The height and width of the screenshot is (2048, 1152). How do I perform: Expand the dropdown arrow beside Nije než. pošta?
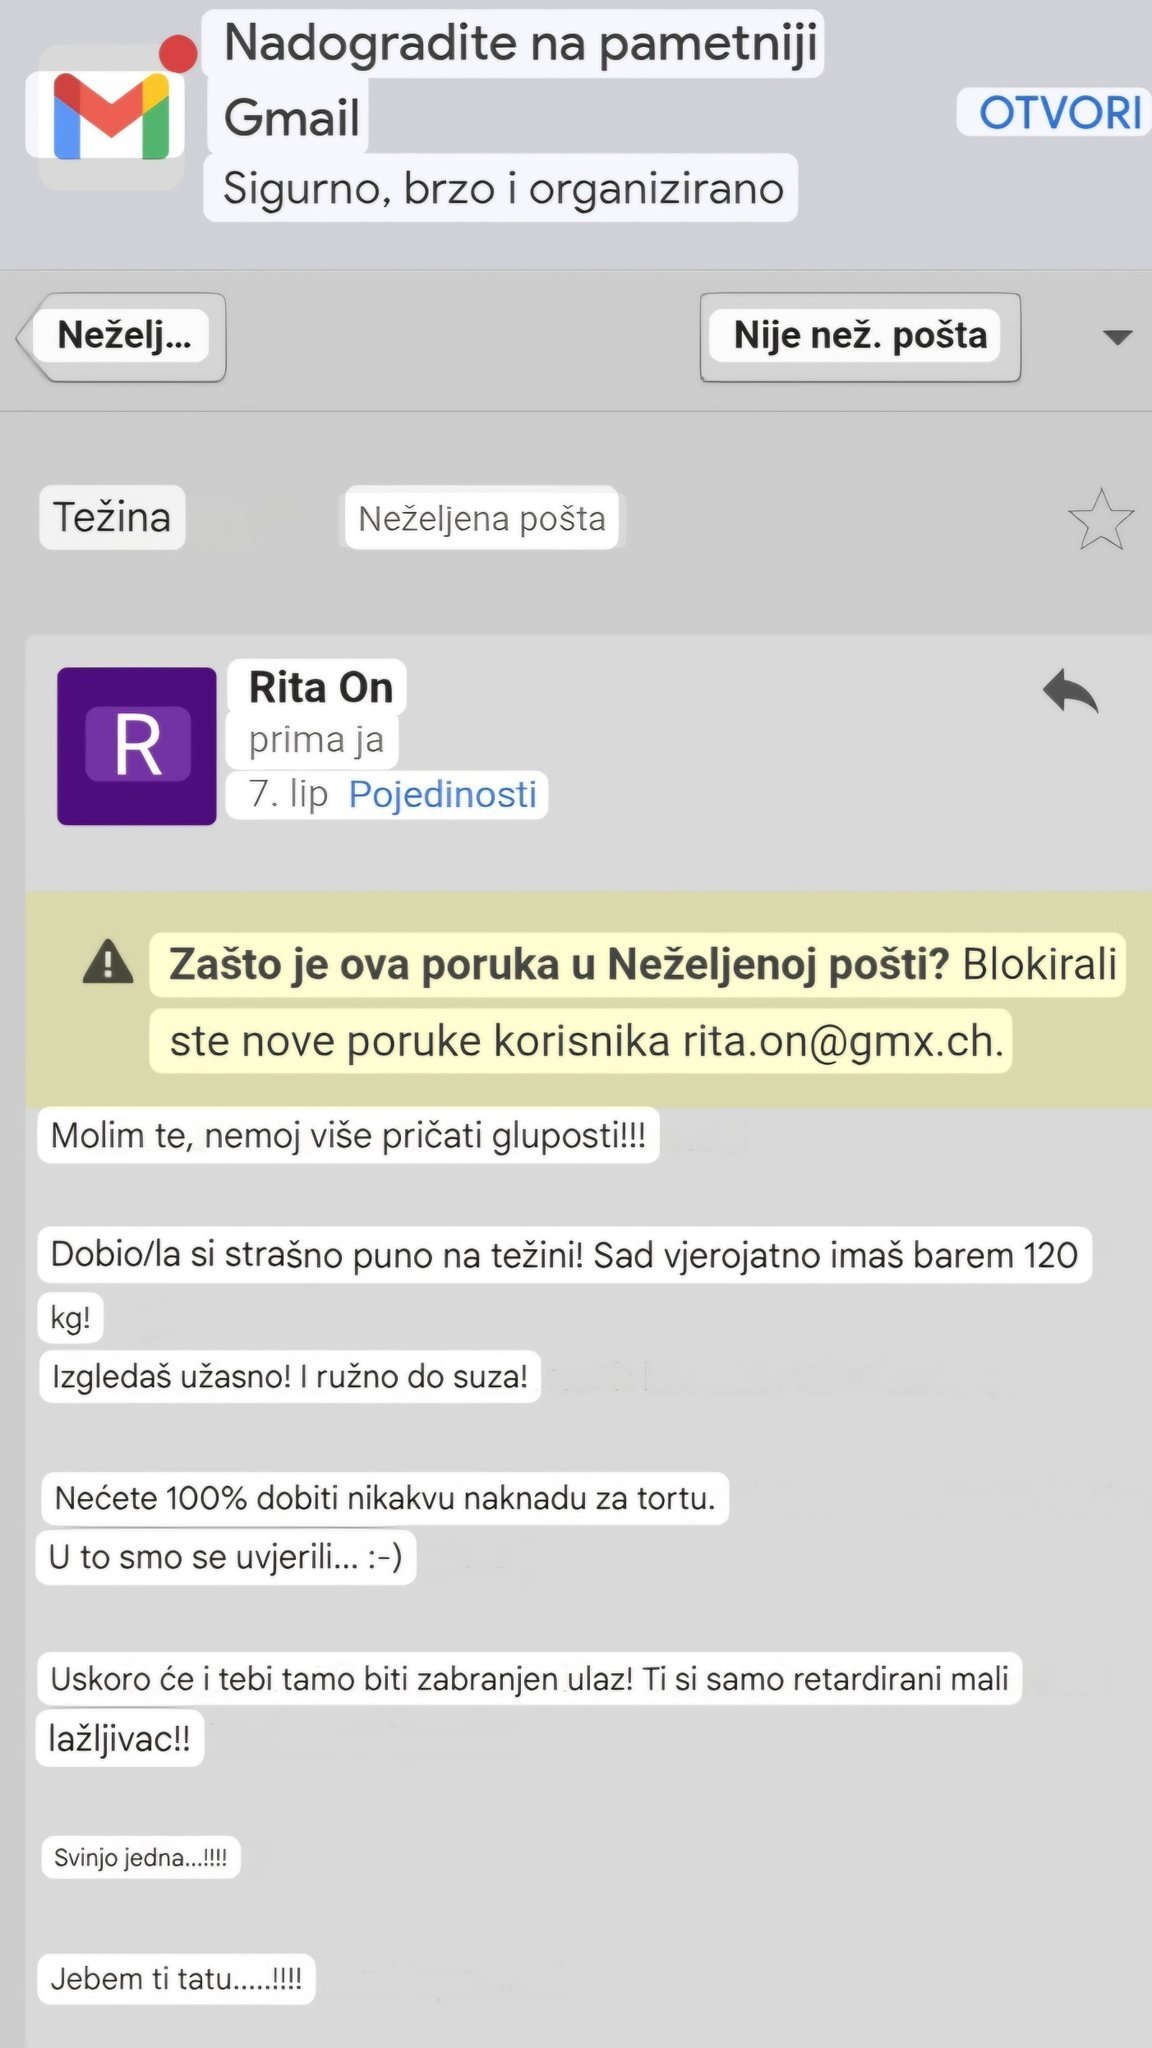point(1117,337)
